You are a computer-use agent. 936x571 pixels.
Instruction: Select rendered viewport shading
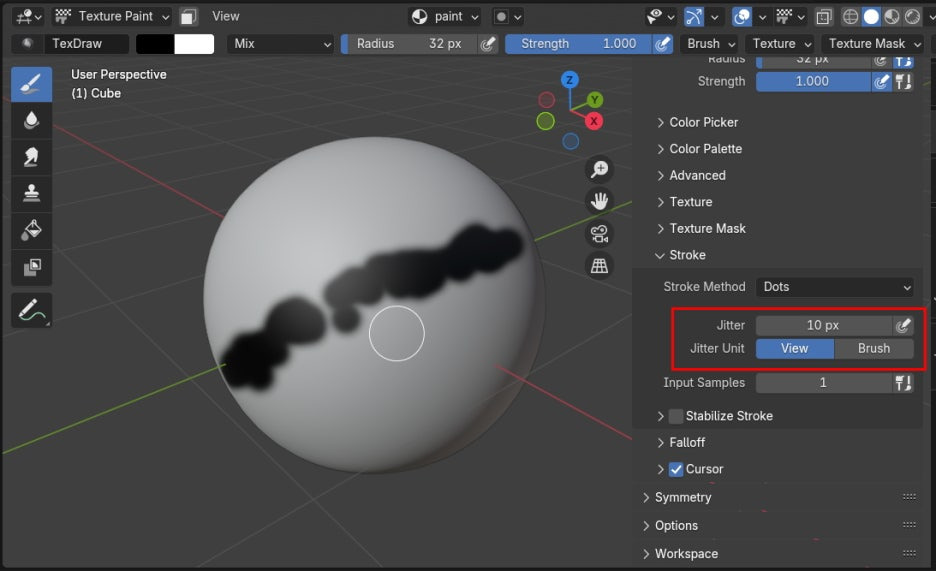click(x=912, y=17)
